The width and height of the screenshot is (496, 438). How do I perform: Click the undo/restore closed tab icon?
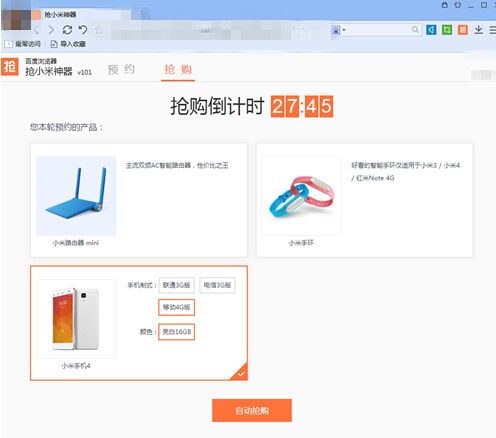[83, 30]
